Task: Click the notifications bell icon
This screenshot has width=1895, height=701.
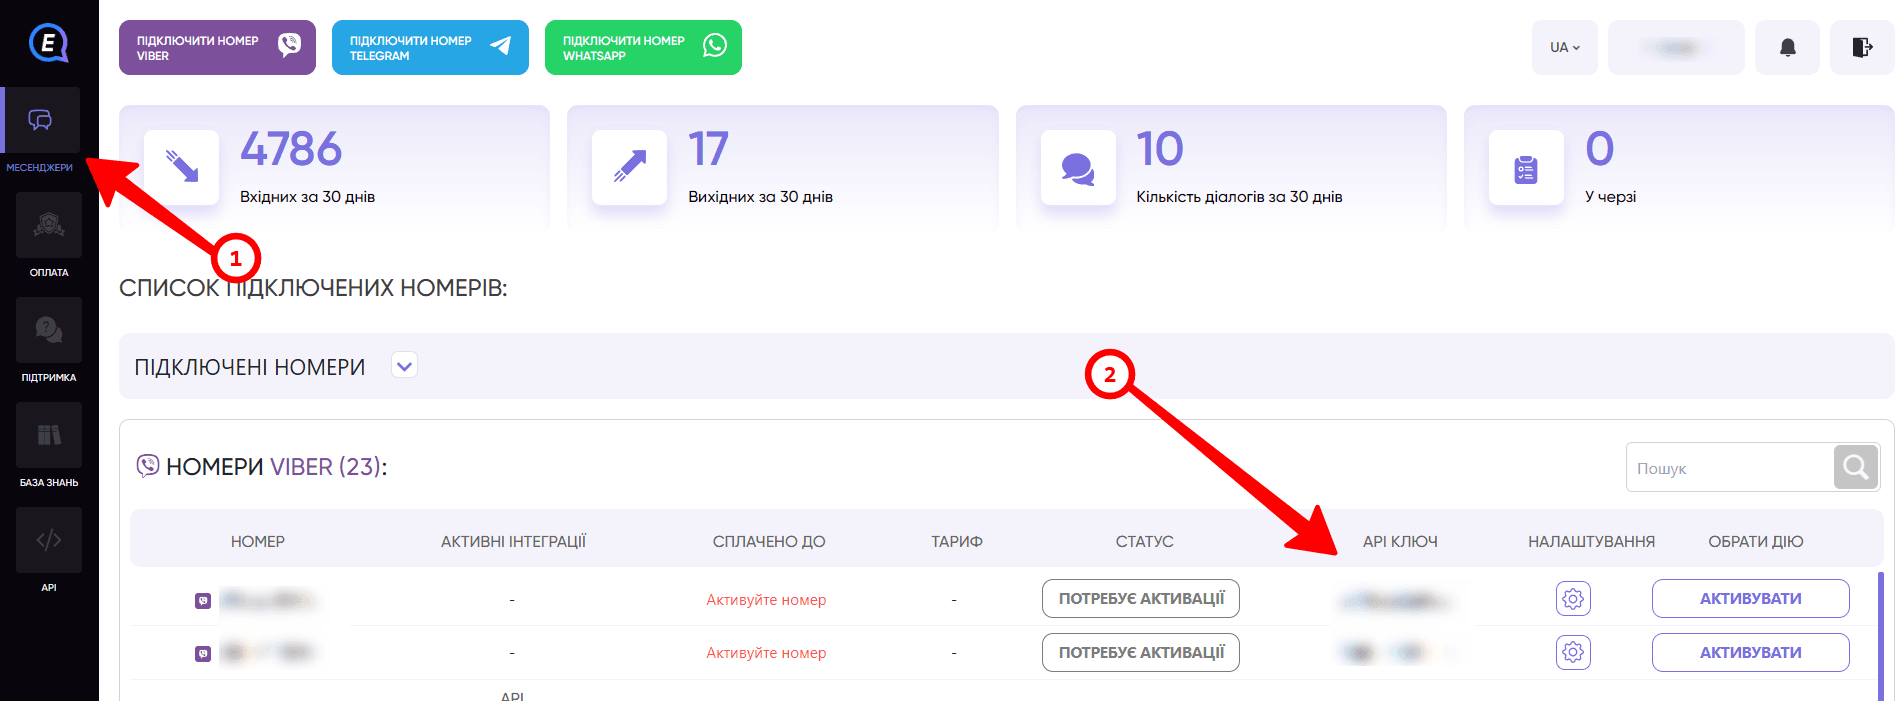Action: click(1787, 47)
